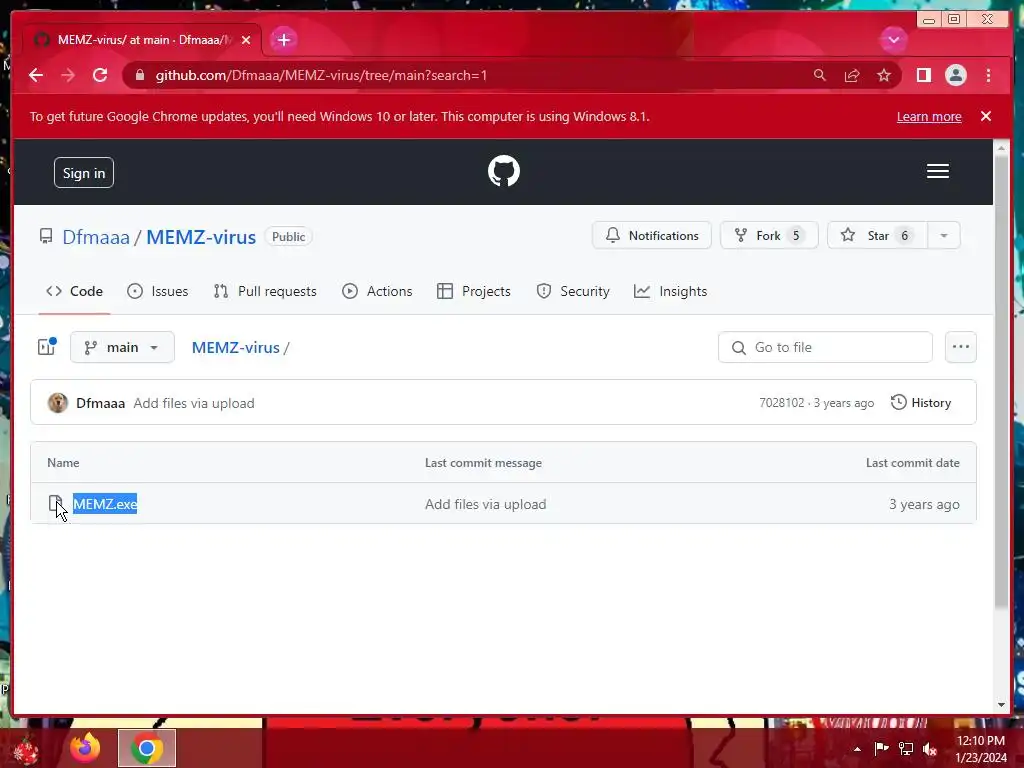The image size is (1024, 768).
Task: Star the MEMZ-virus repository
Action: [x=877, y=235]
